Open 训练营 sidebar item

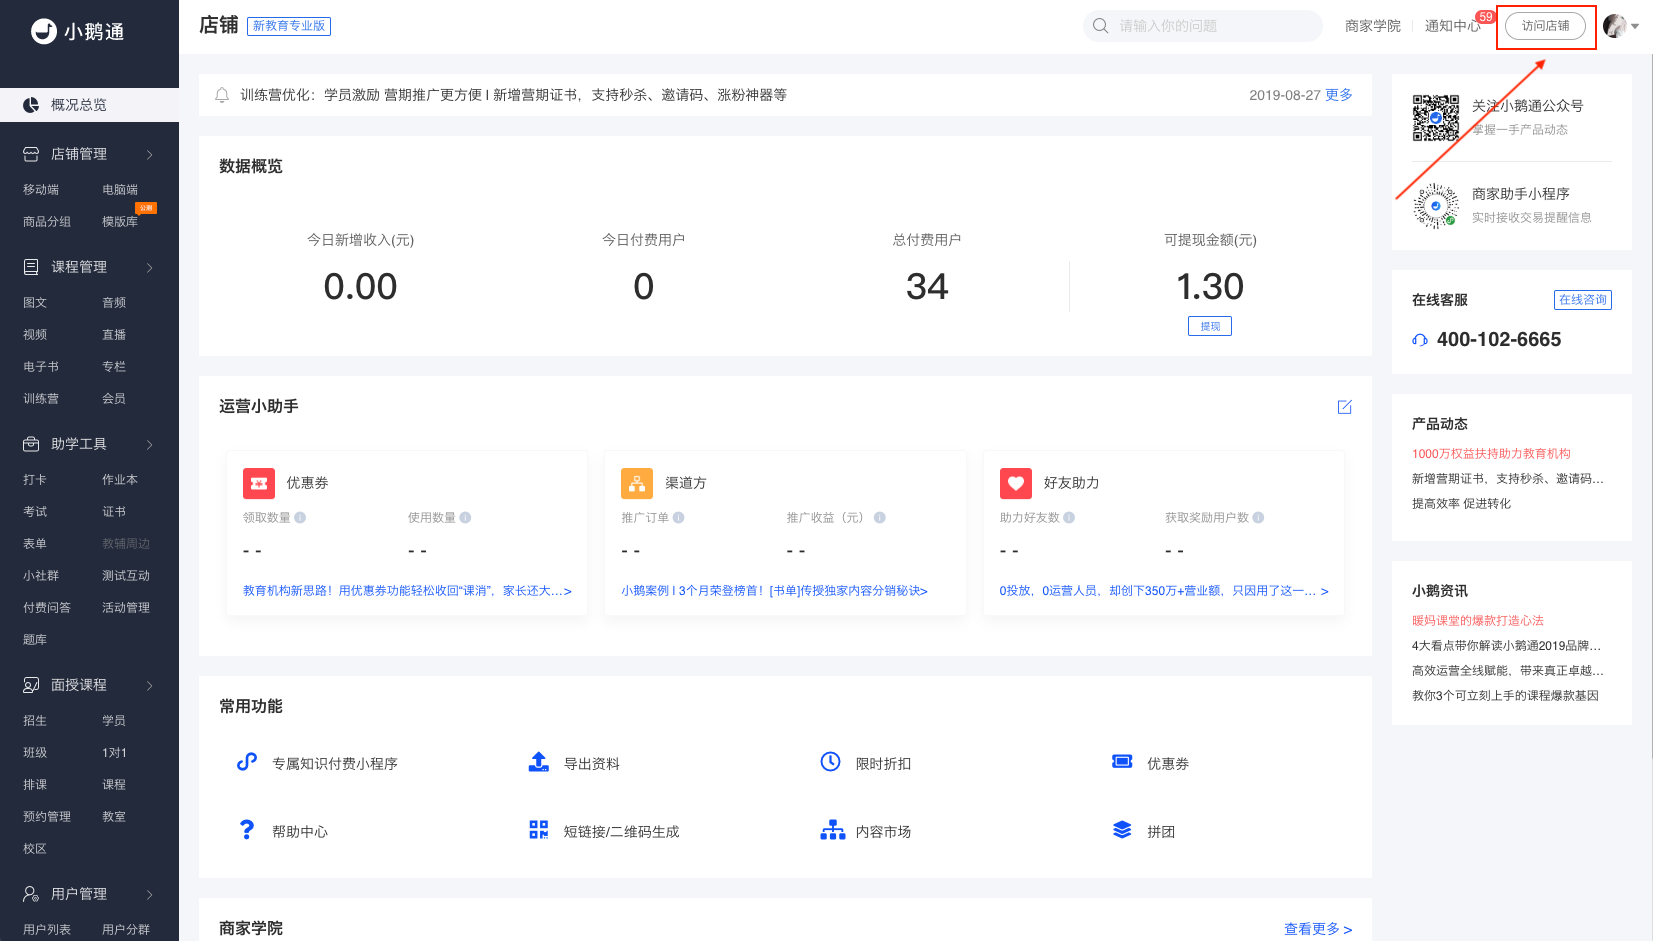[41, 398]
